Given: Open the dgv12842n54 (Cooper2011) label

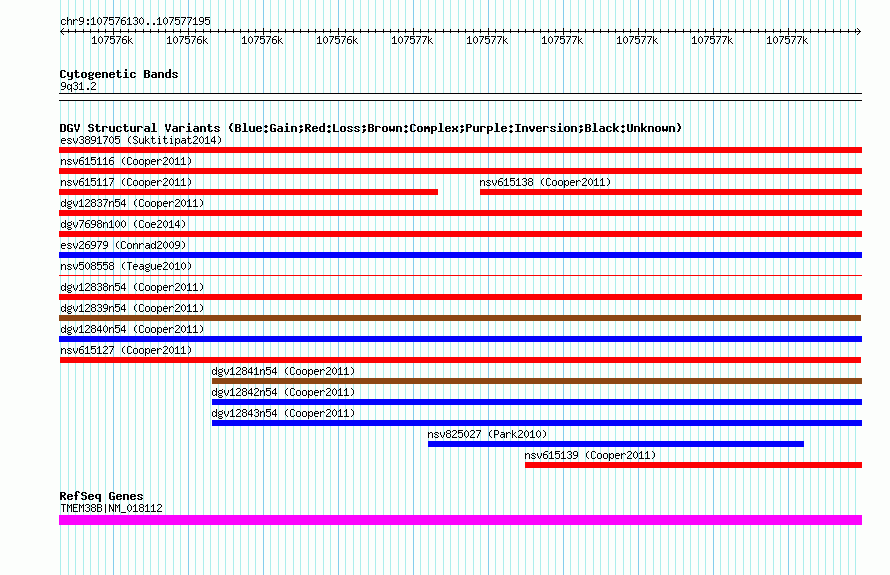Looking at the screenshot, I should point(283,392).
